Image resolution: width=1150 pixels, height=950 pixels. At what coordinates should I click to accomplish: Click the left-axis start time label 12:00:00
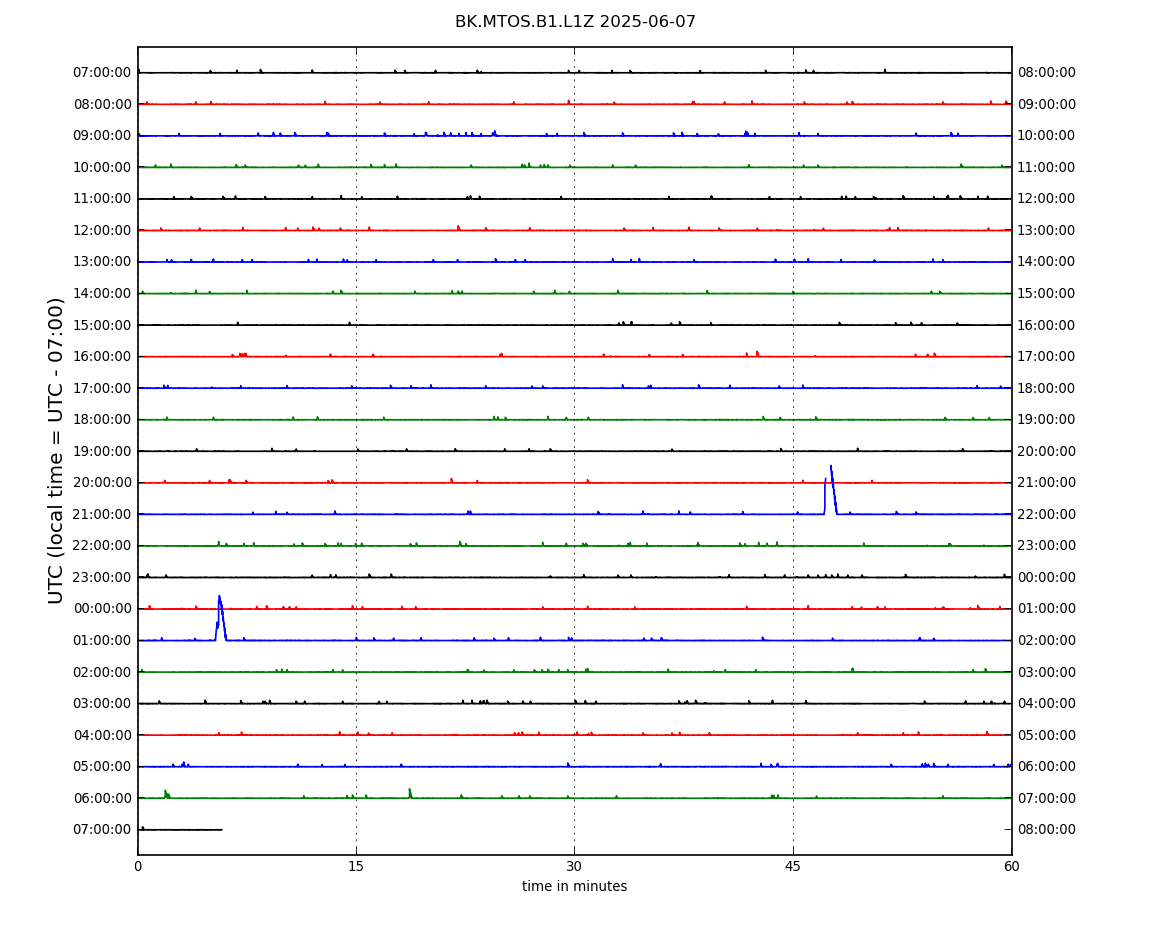(x=103, y=230)
